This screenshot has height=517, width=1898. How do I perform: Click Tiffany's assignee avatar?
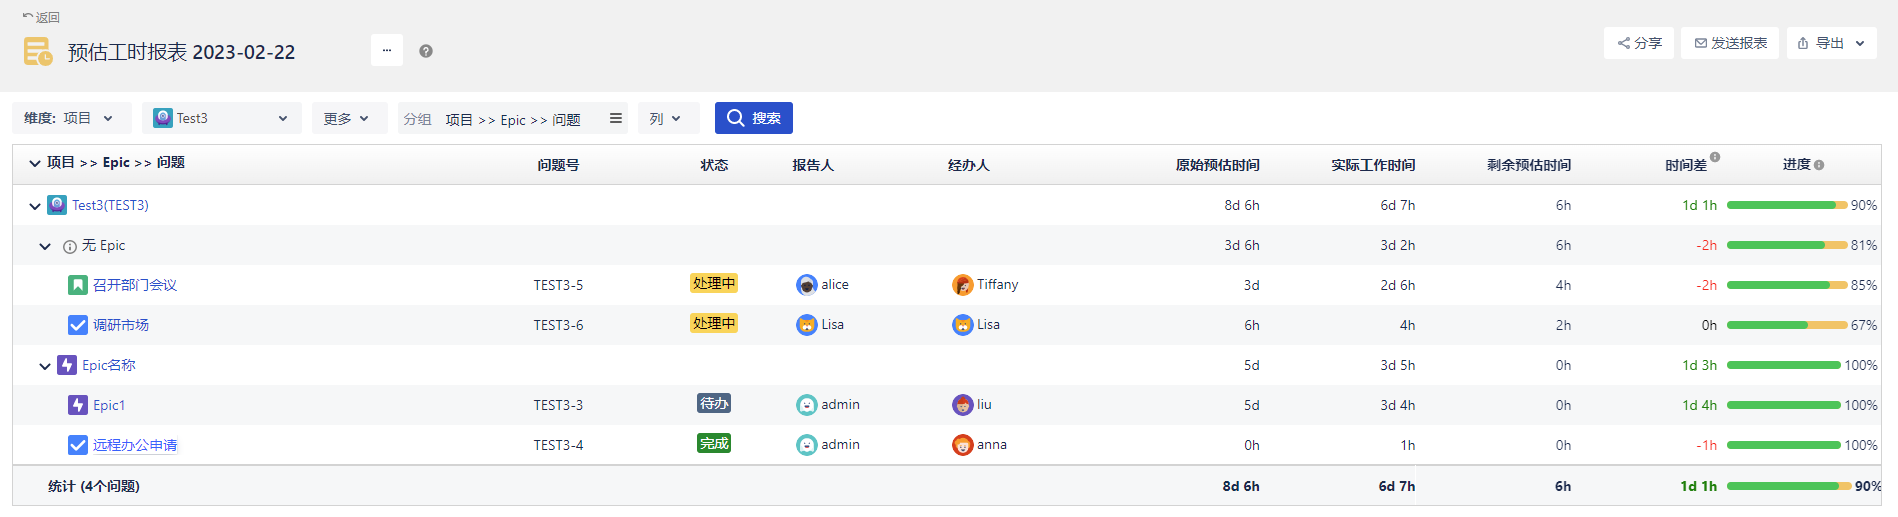point(962,285)
